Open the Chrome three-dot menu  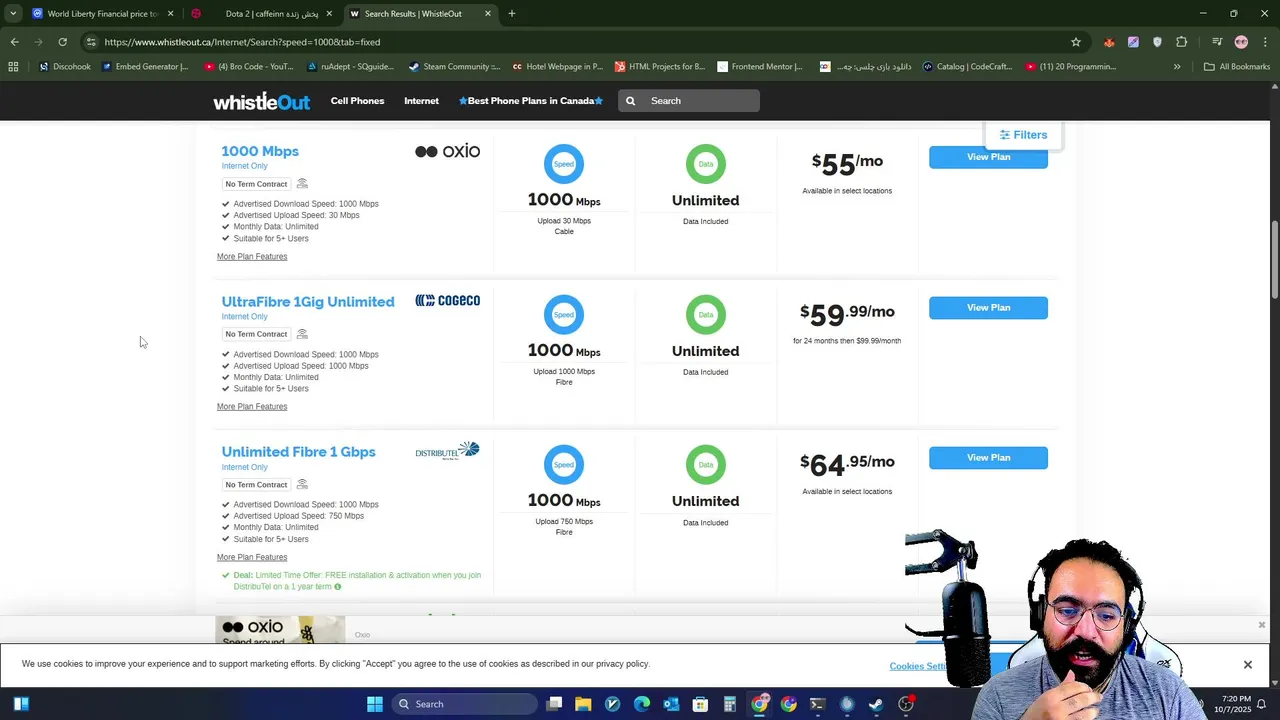click(1265, 42)
